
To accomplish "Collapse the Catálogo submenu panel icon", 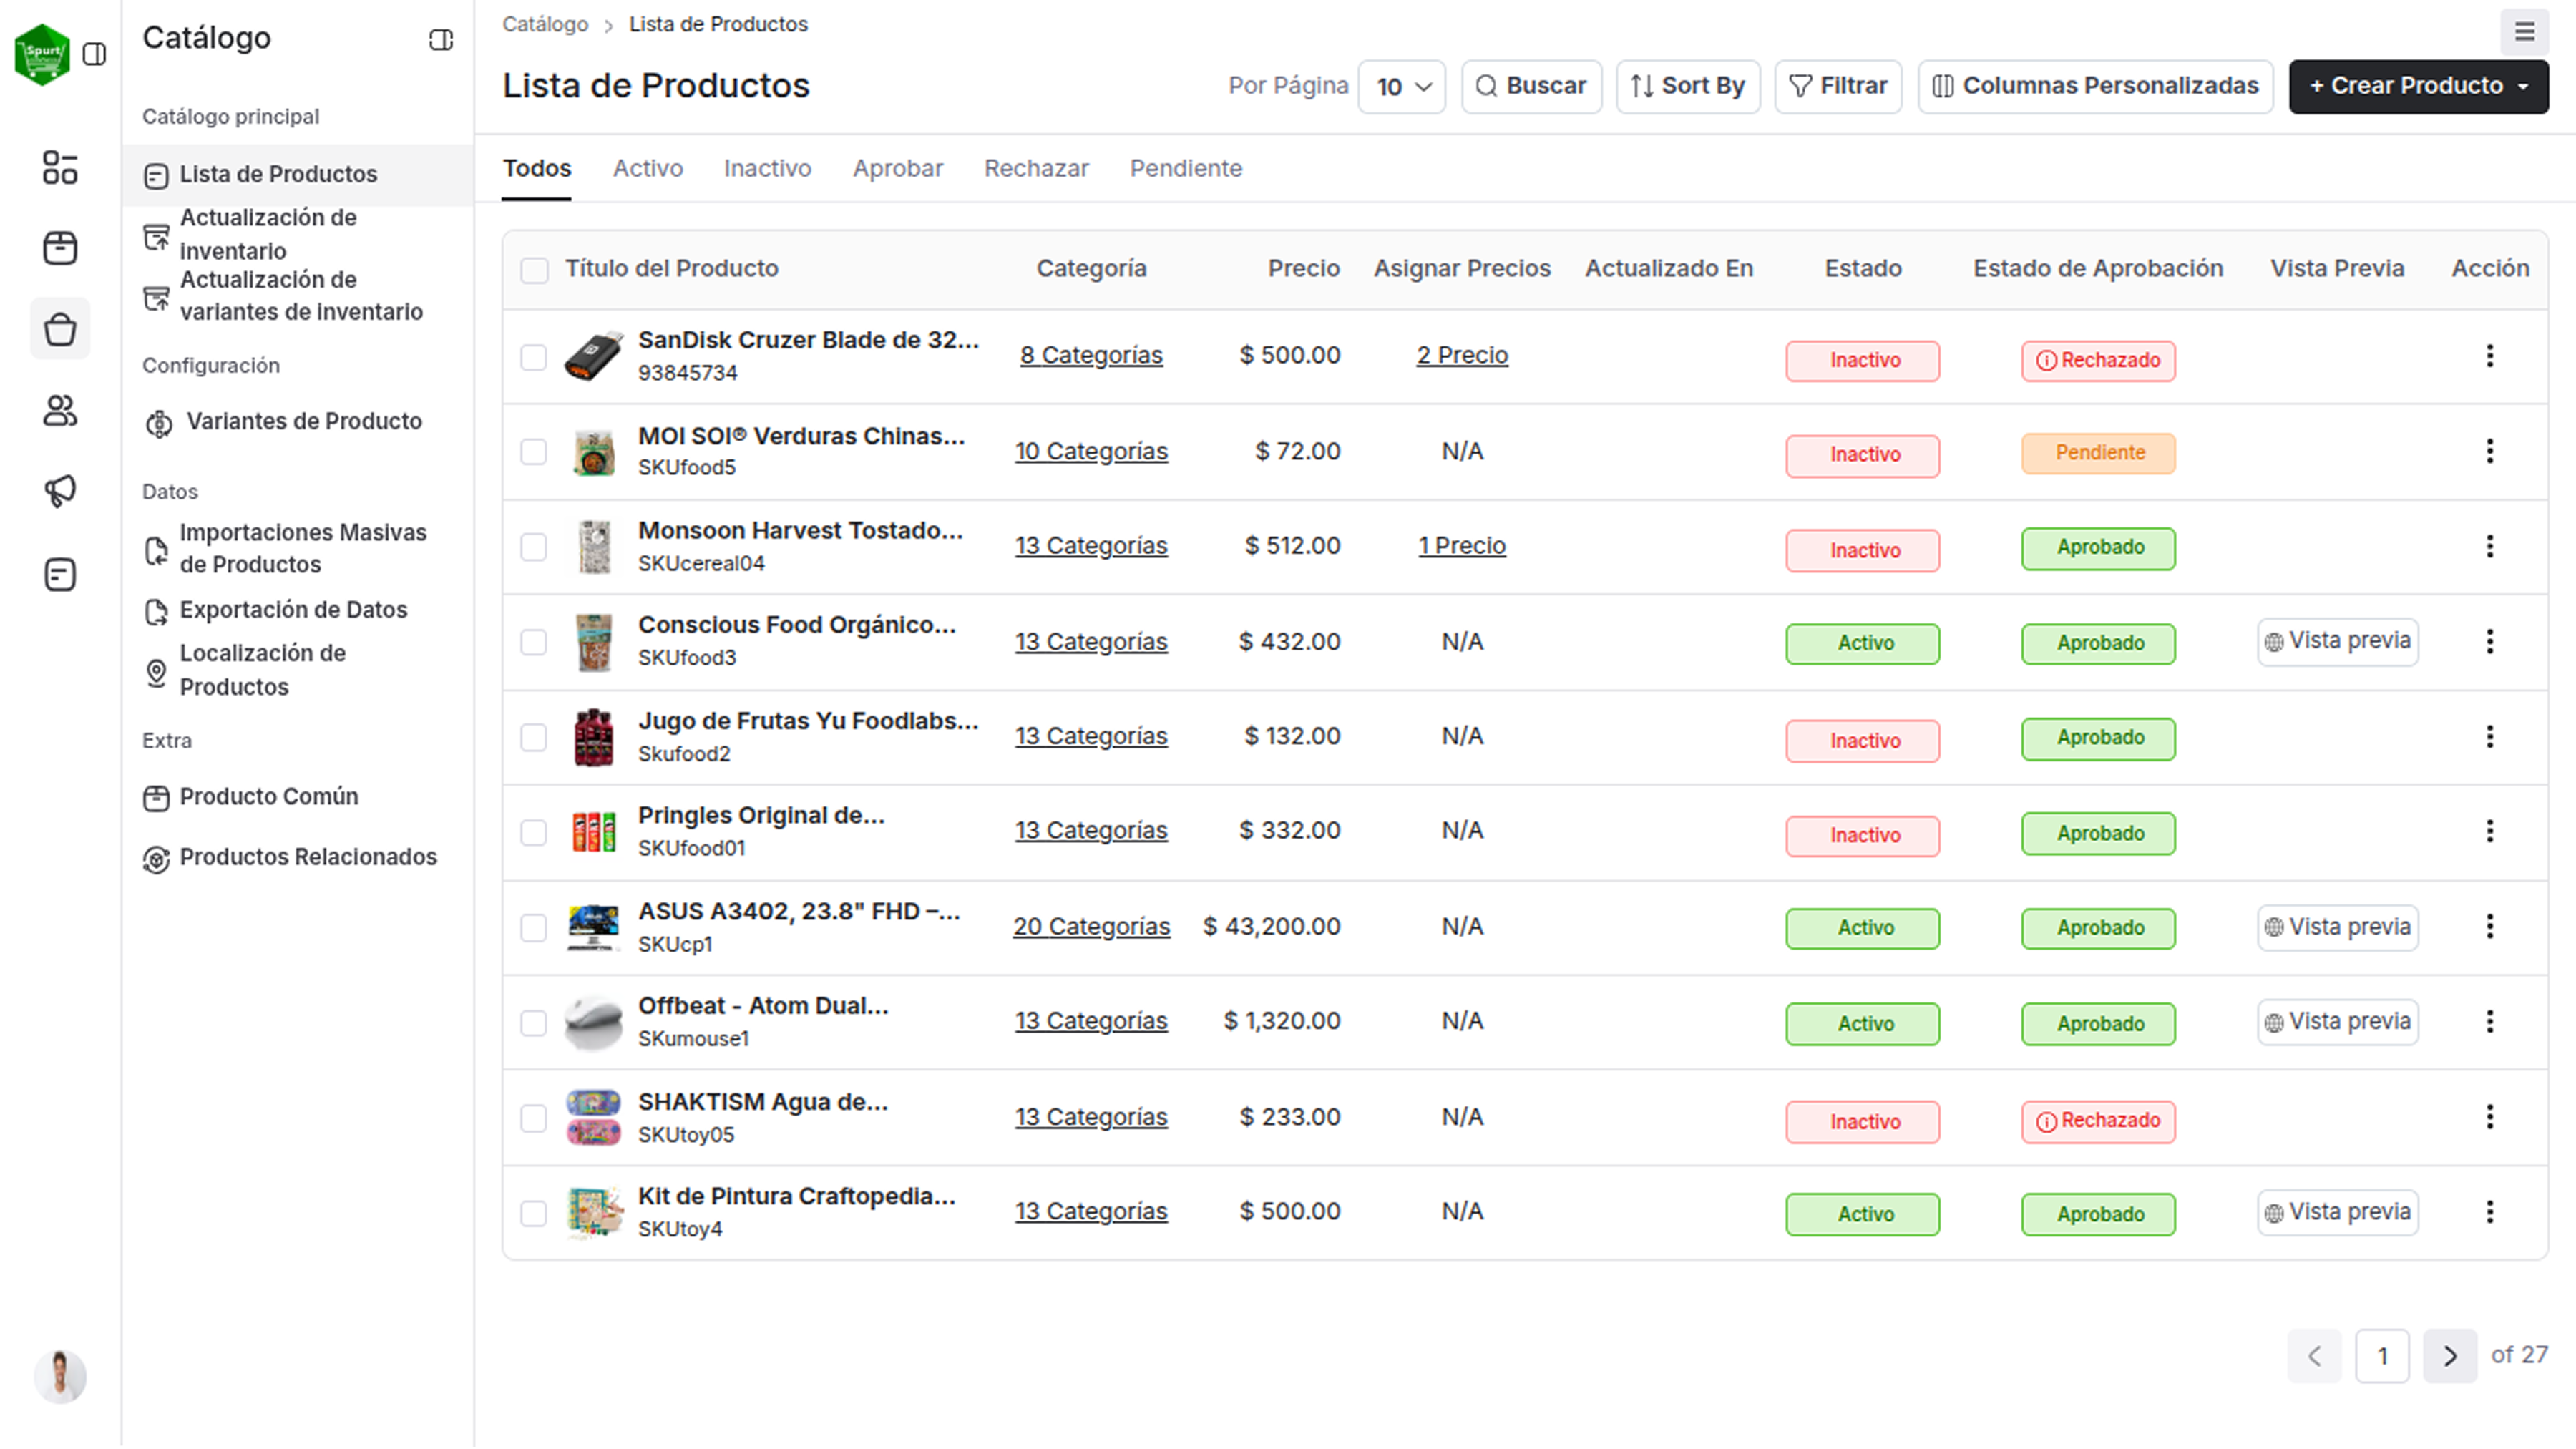I will pos(440,39).
